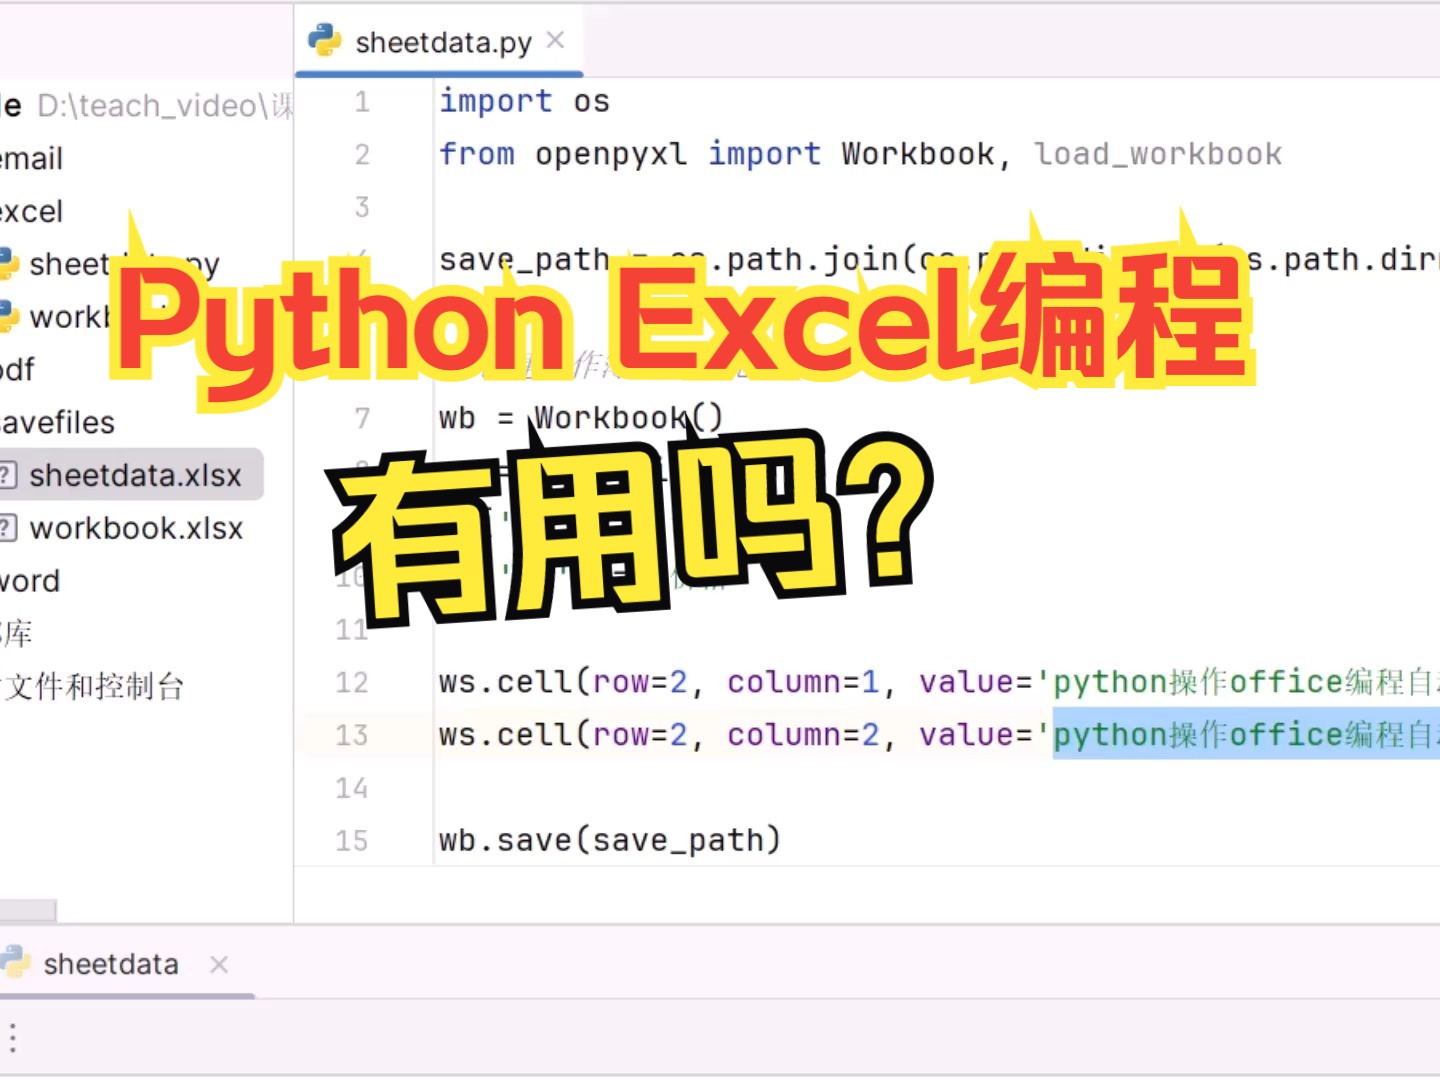Click line number 1 in gutter
Image resolution: width=1440 pixels, height=1080 pixels.
362,101
